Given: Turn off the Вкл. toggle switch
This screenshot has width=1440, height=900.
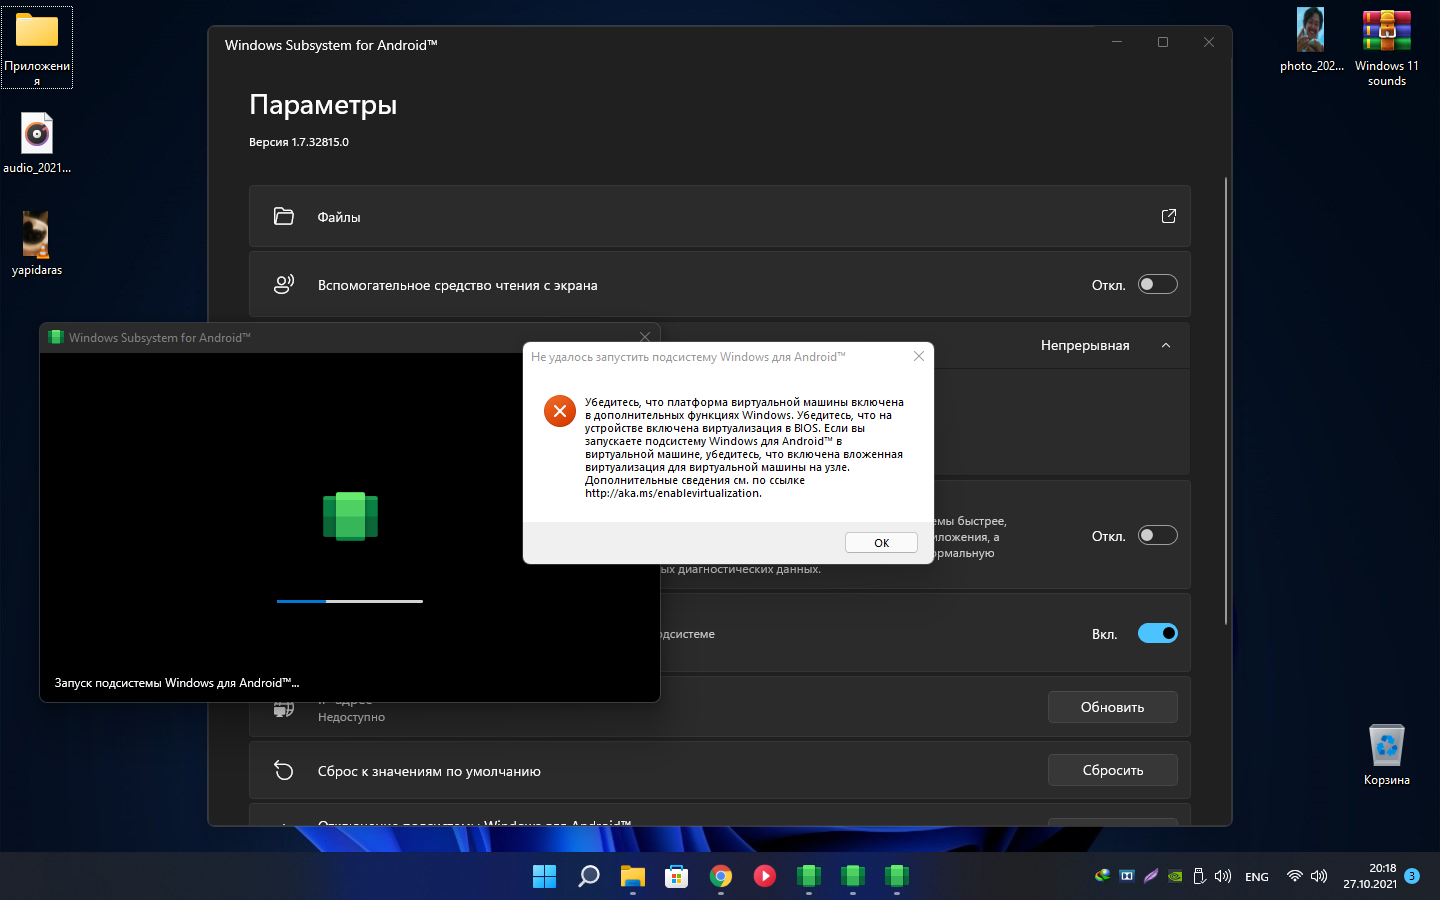Looking at the screenshot, I should pos(1158,633).
